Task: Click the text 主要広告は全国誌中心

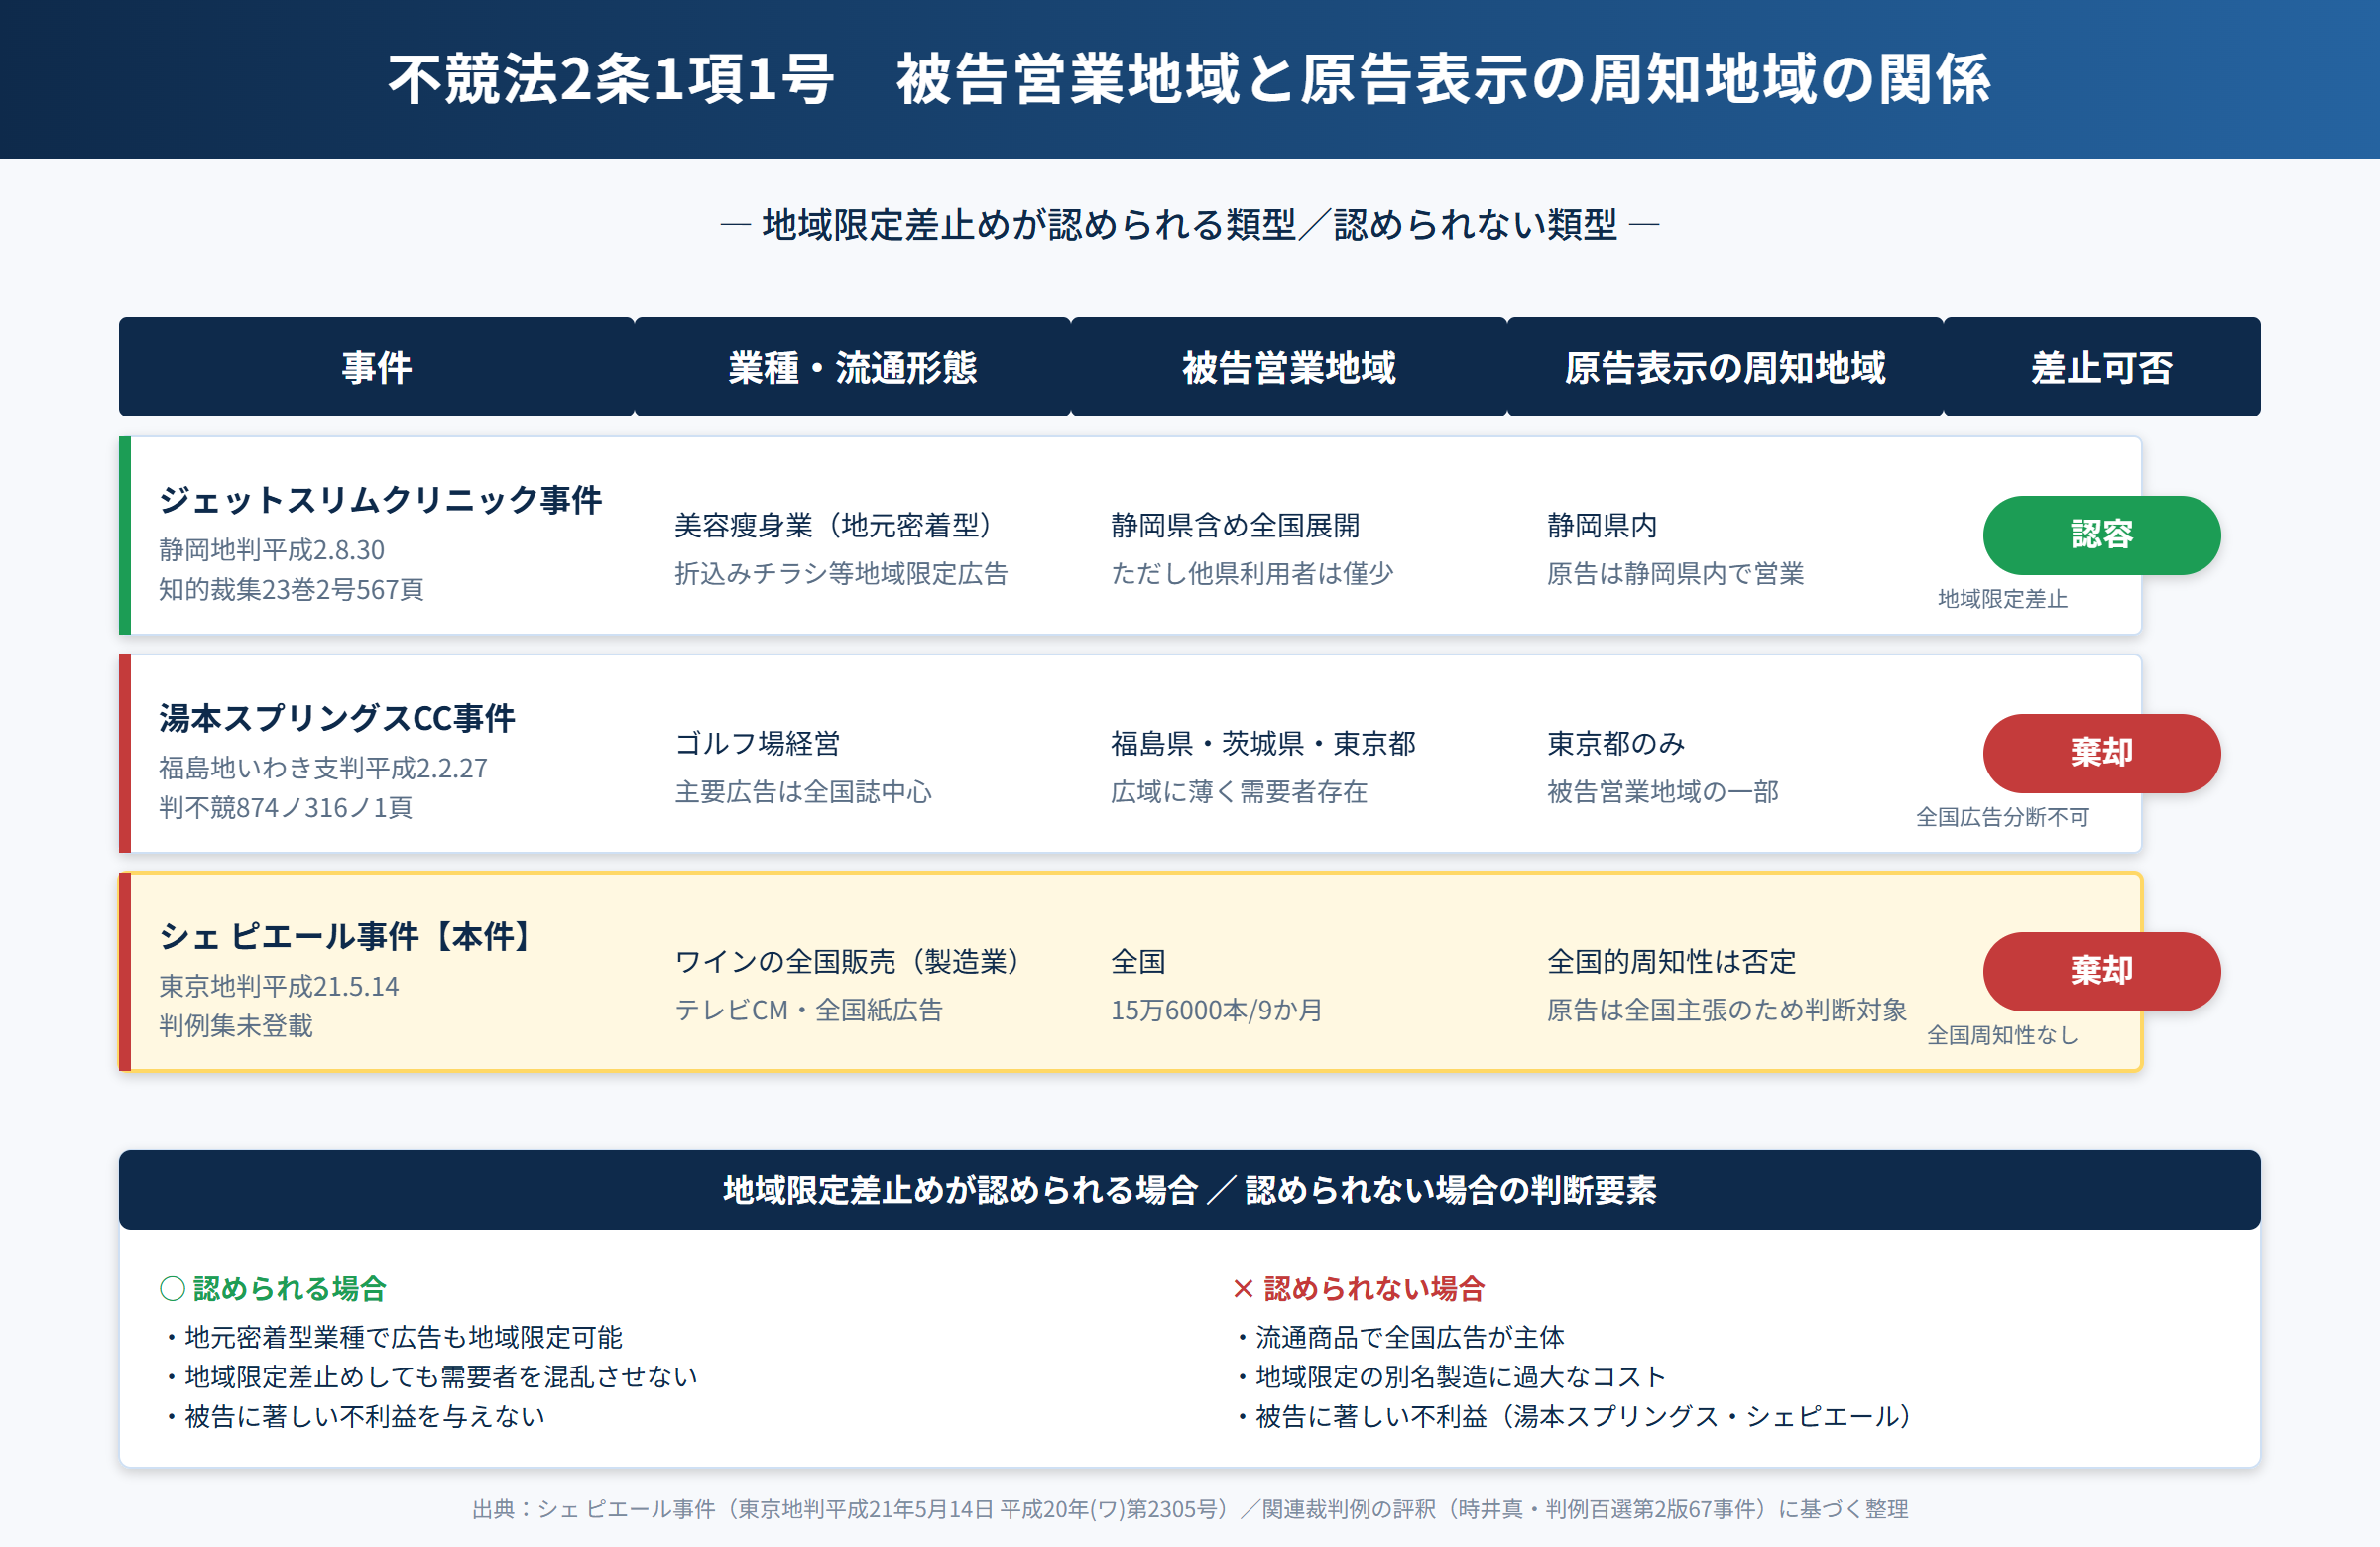Action: [803, 791]
